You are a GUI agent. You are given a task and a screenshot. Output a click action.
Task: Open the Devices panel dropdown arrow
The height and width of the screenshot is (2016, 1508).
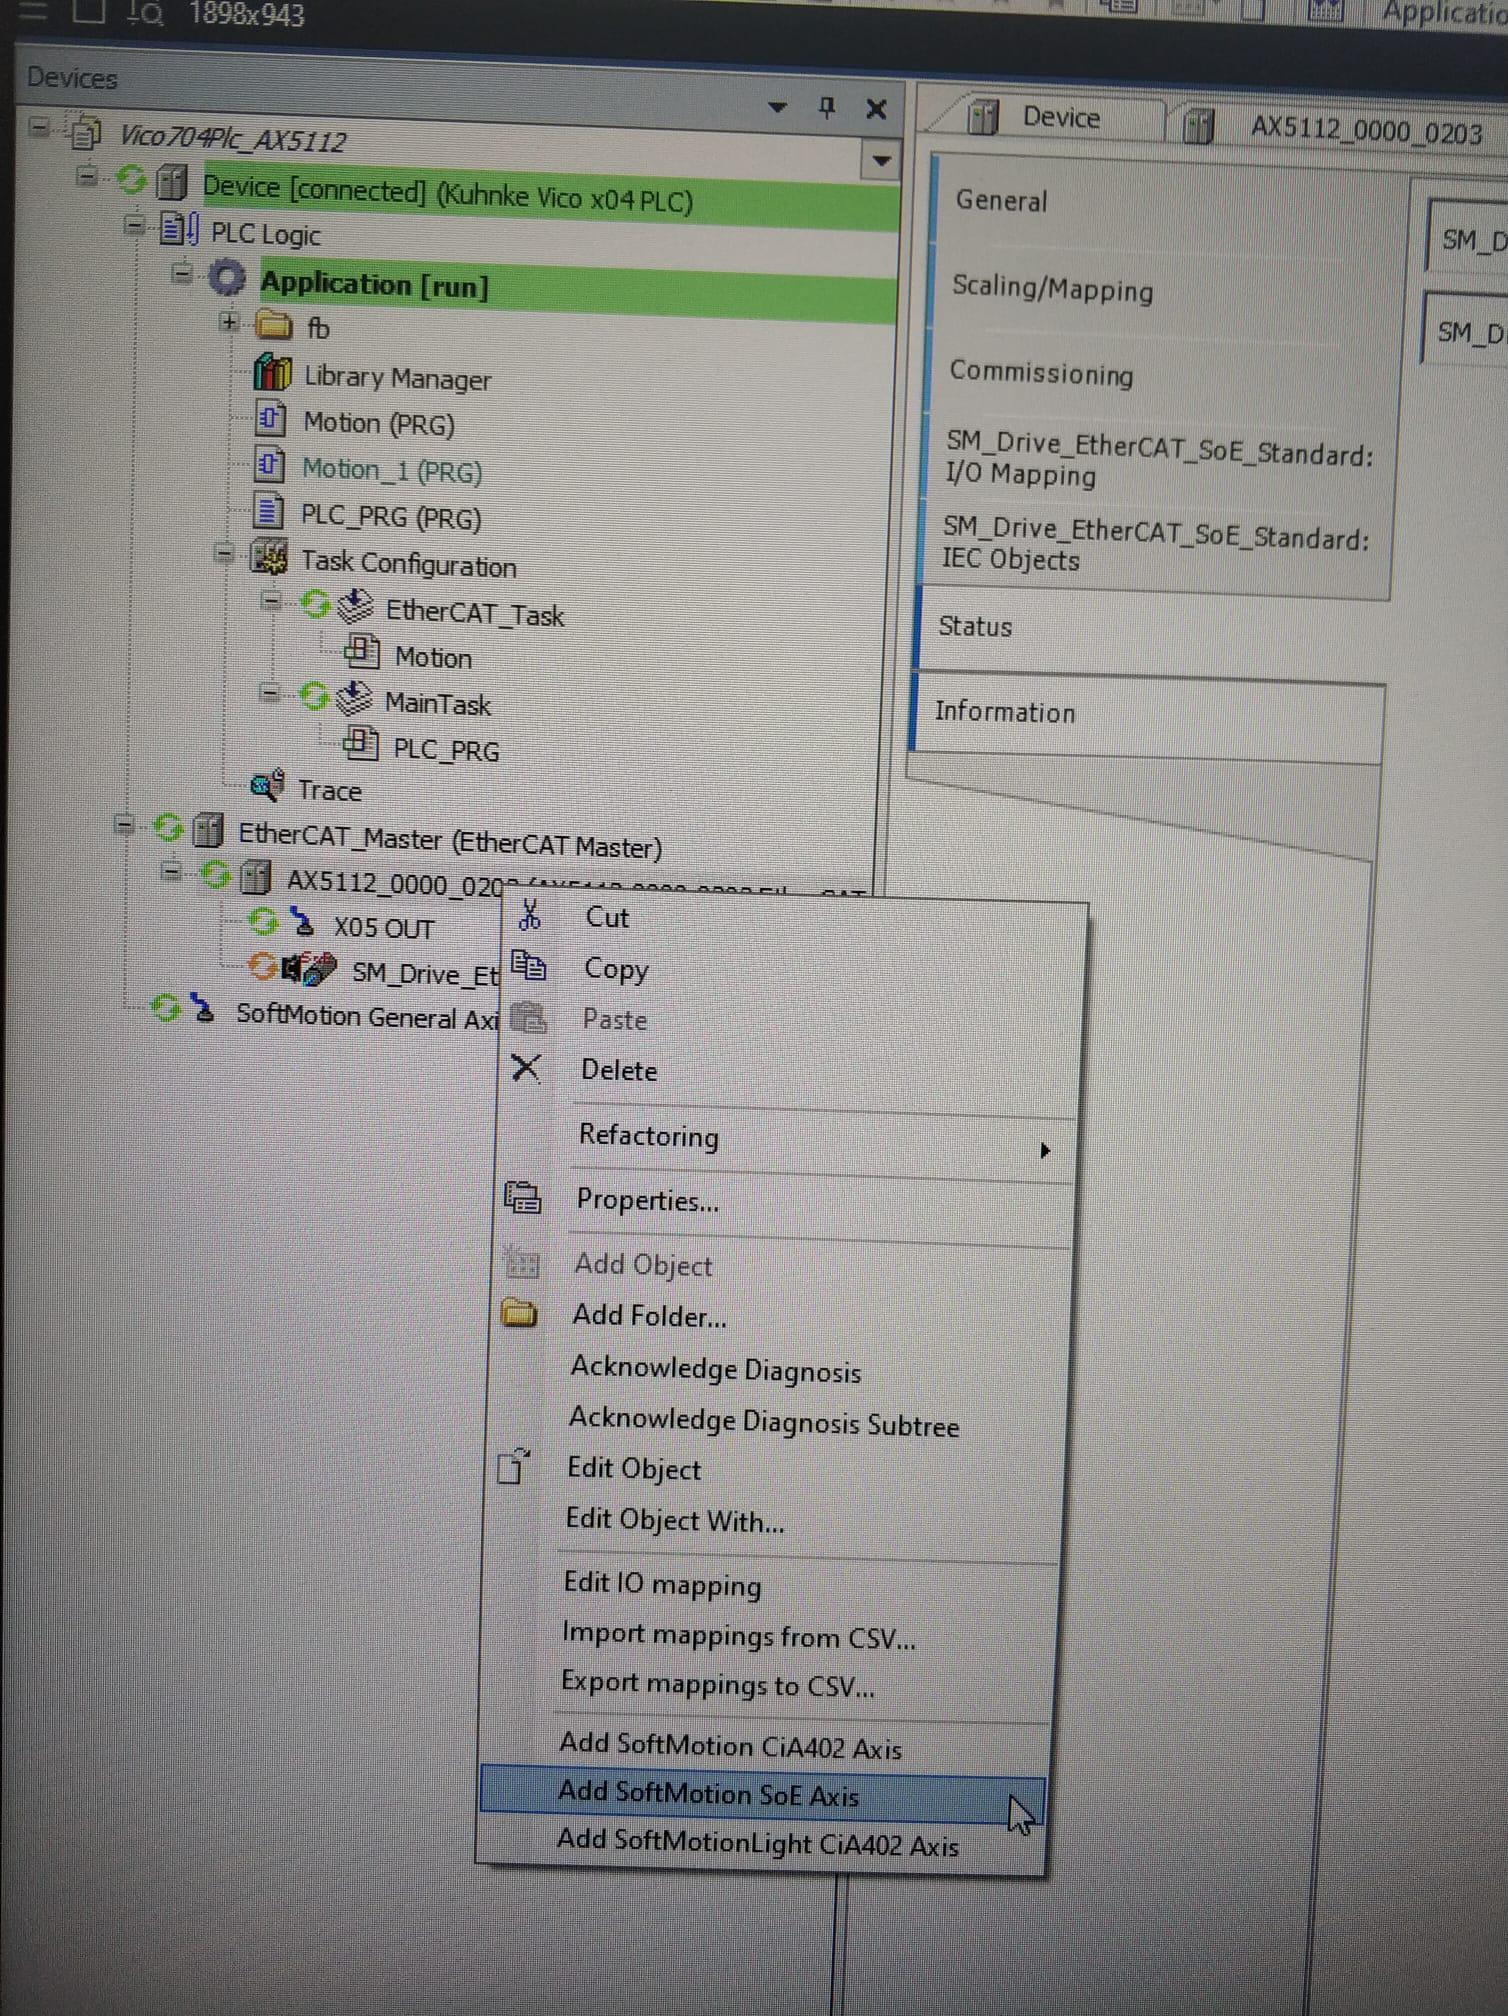(777, 107)
